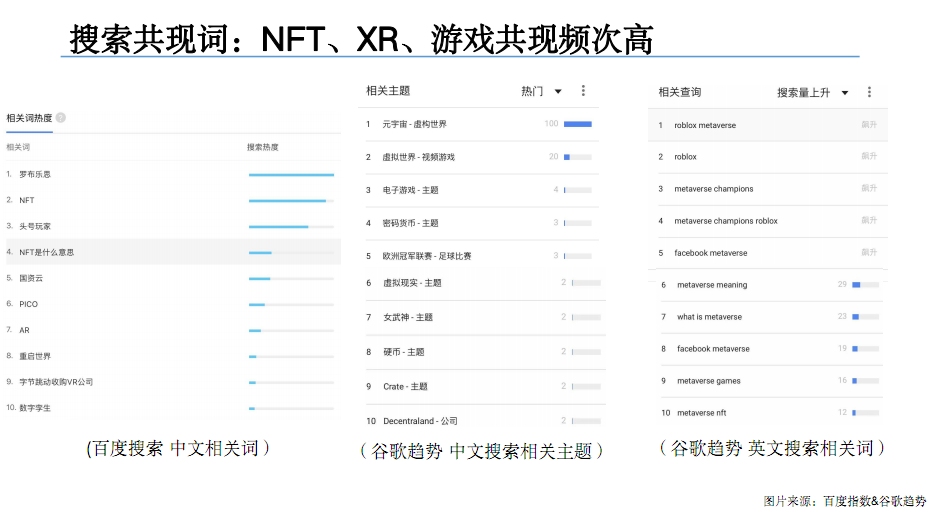Viewport: 937px width, 515px height.
Task: Select the NFT是什么意思 row
Action: pyautogui.click(x=47, y=252)
